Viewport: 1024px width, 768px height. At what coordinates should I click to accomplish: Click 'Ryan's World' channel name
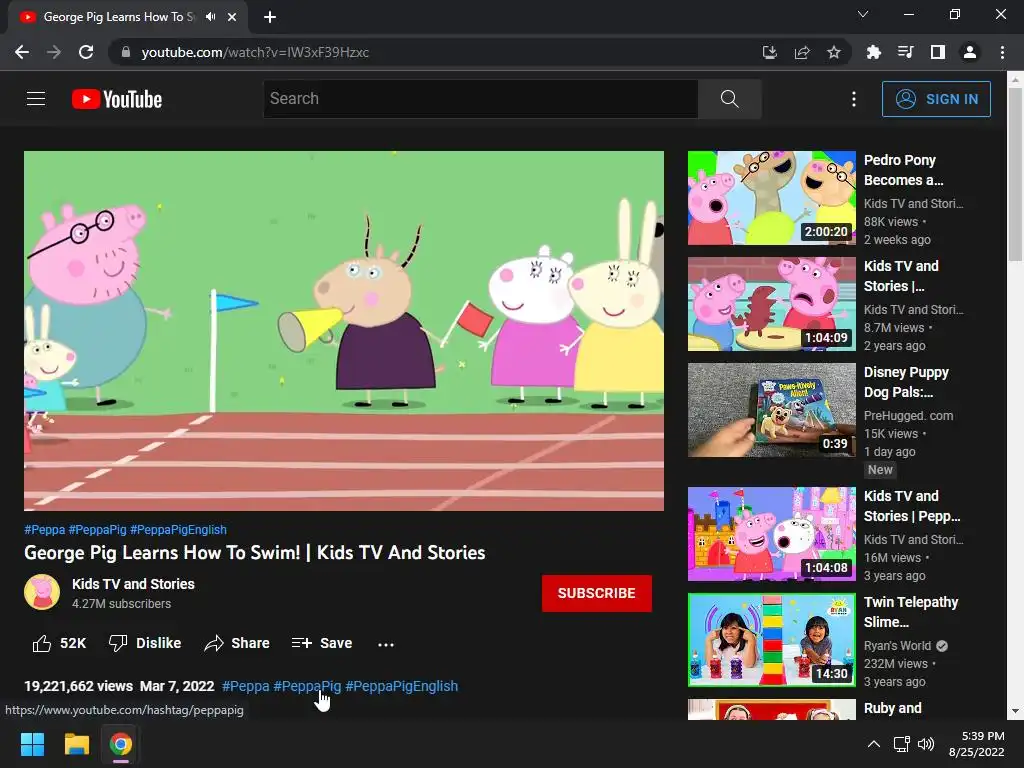click(897, 645)
